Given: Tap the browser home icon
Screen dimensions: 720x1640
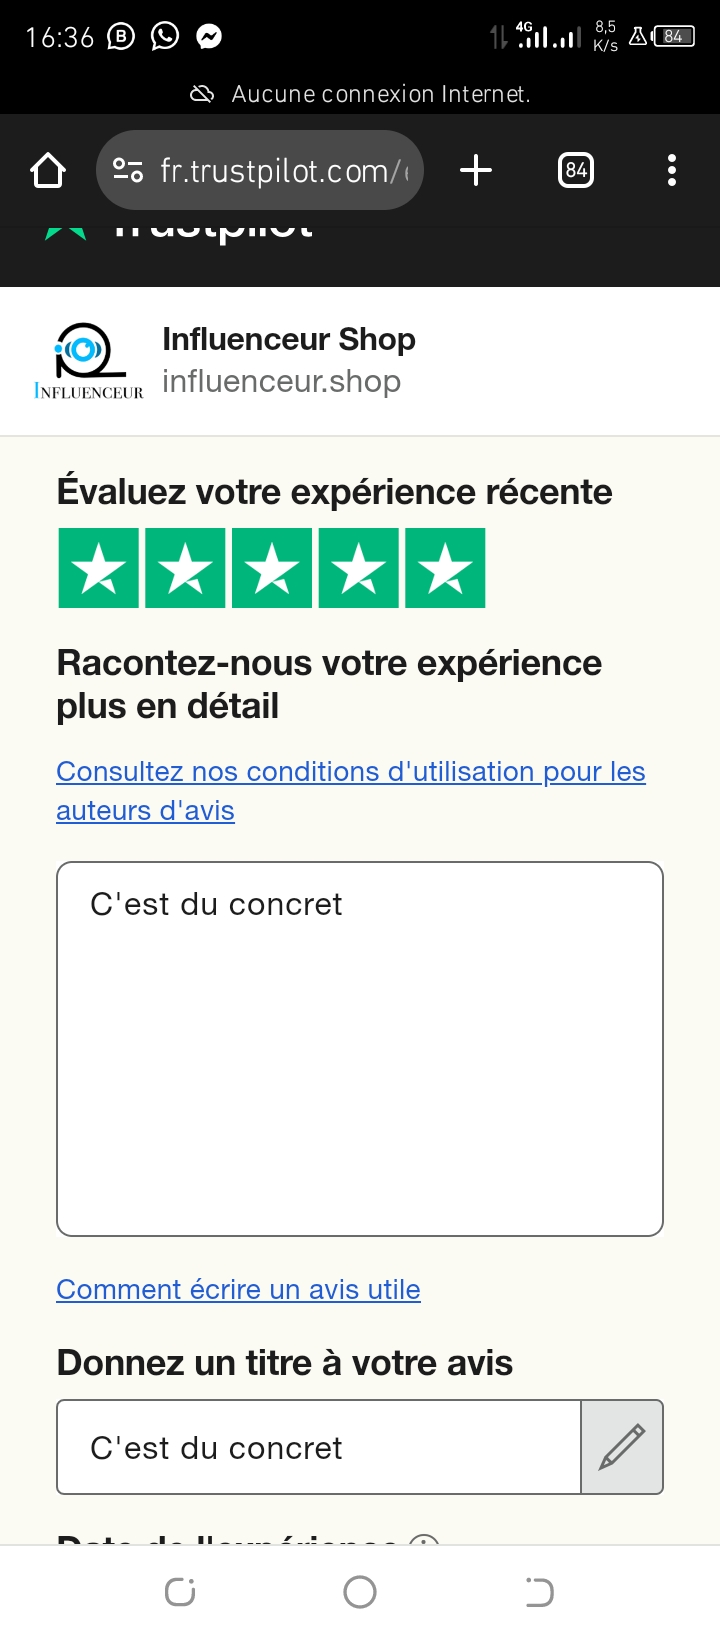Looking at the screenshot, I should tap(48, 171).
